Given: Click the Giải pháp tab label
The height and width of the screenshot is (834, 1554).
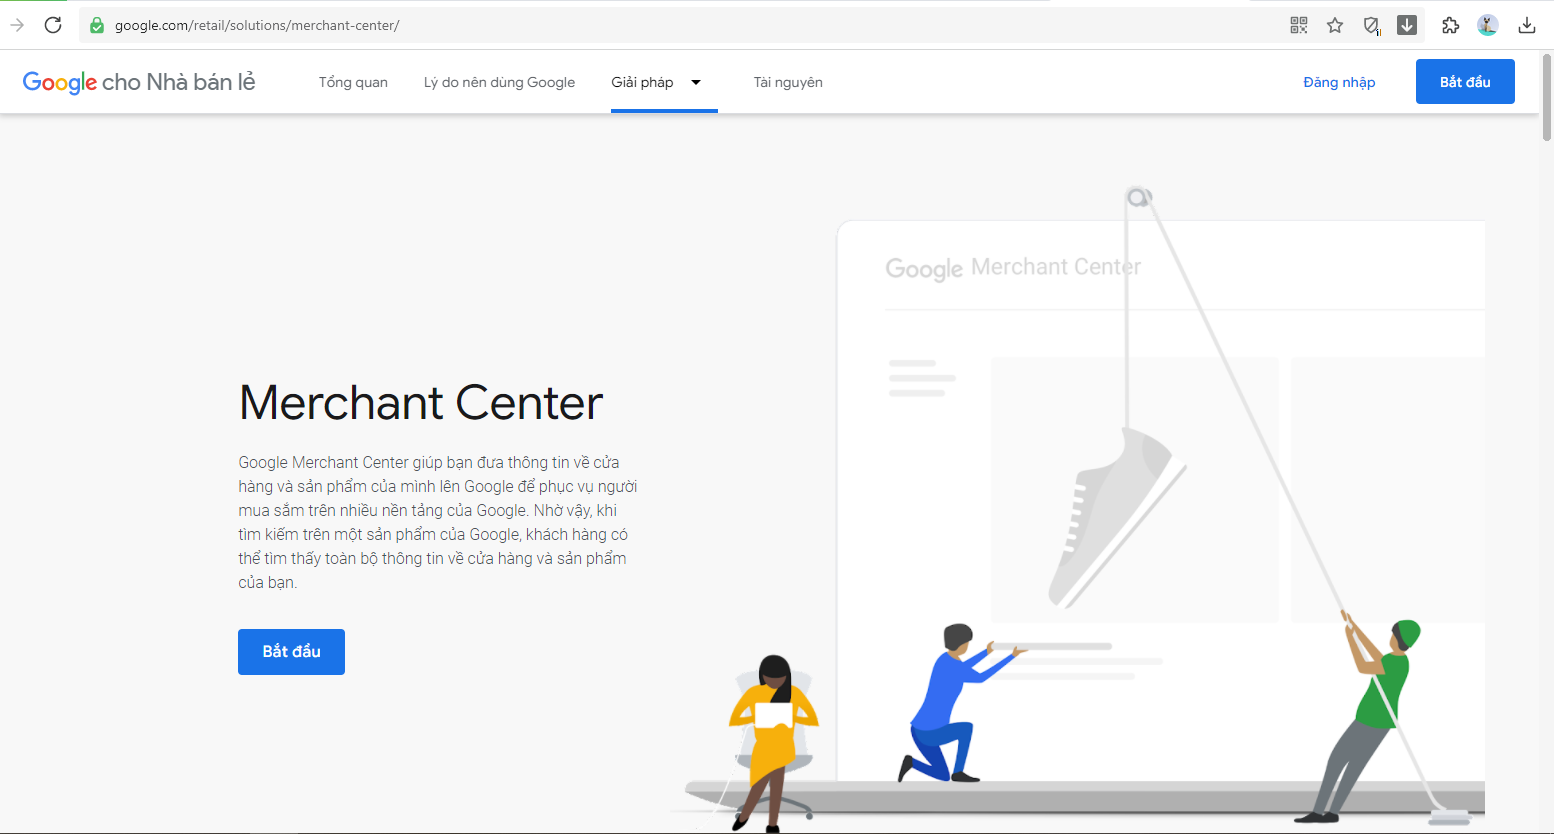Looking at the screenshot, I should [642, 83].
